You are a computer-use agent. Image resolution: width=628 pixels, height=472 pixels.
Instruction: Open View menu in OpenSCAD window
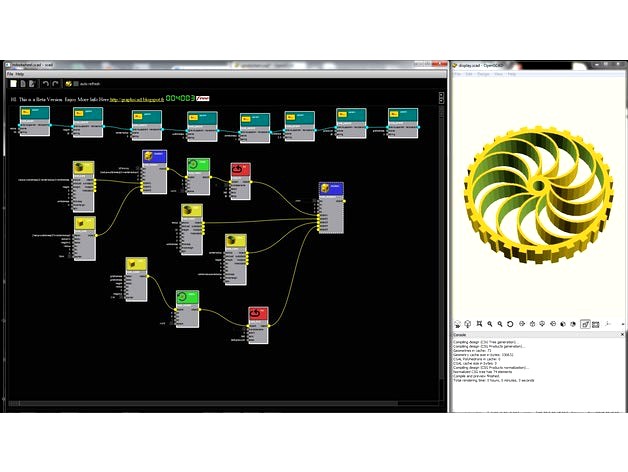[x=499, y=74]
